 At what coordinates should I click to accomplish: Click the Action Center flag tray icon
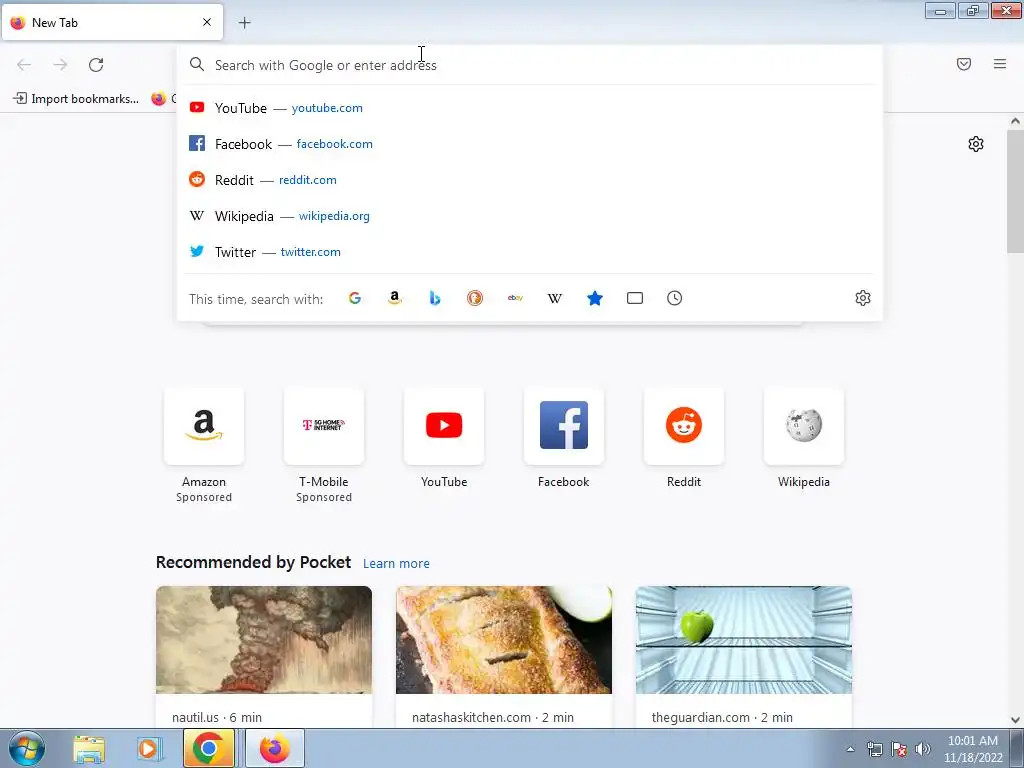[x=899, y=749]
